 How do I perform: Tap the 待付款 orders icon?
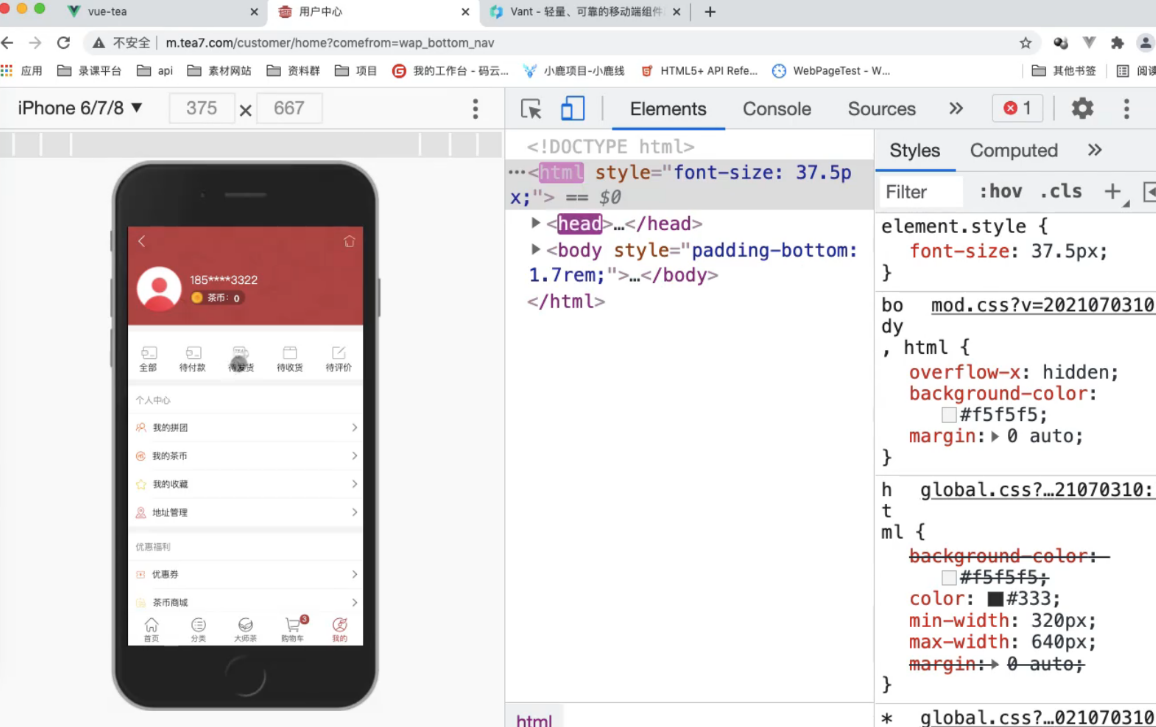(192, 358)
